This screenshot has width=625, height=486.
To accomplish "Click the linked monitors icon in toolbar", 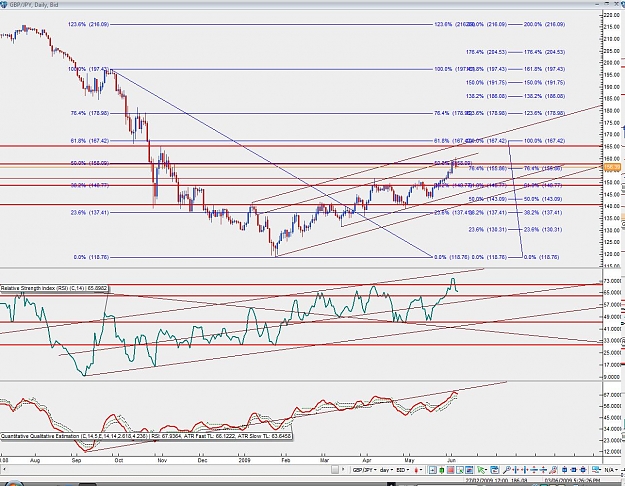I will [596, 470].
